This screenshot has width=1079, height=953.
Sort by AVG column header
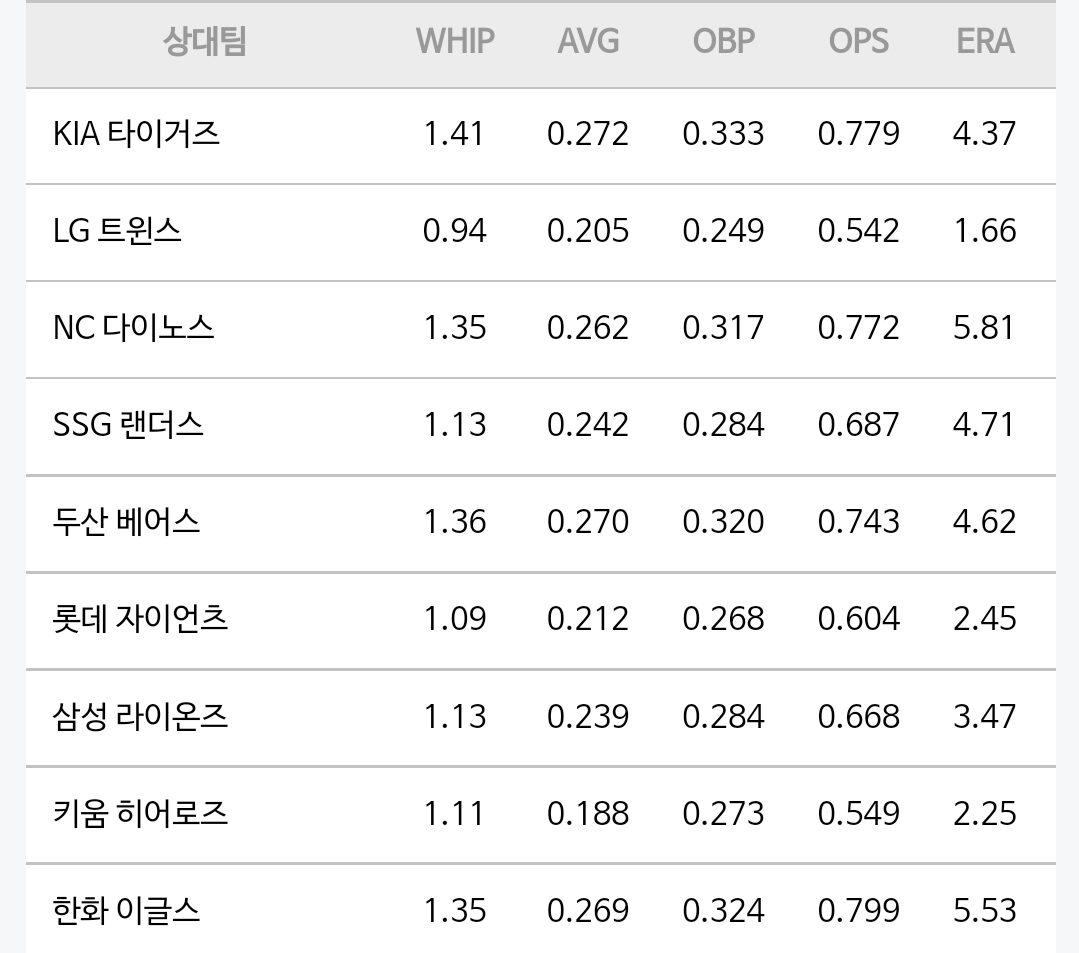588,42
